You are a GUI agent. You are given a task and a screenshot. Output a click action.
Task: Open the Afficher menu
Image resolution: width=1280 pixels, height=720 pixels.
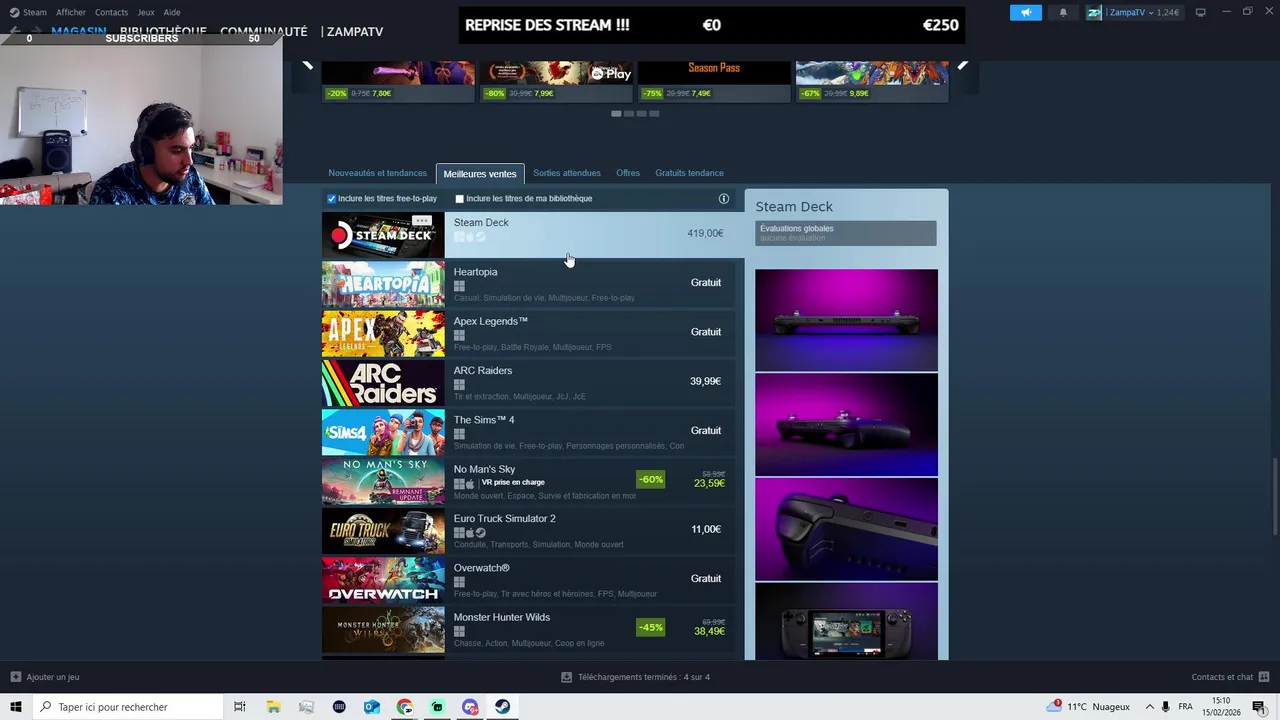click(71, 12)
